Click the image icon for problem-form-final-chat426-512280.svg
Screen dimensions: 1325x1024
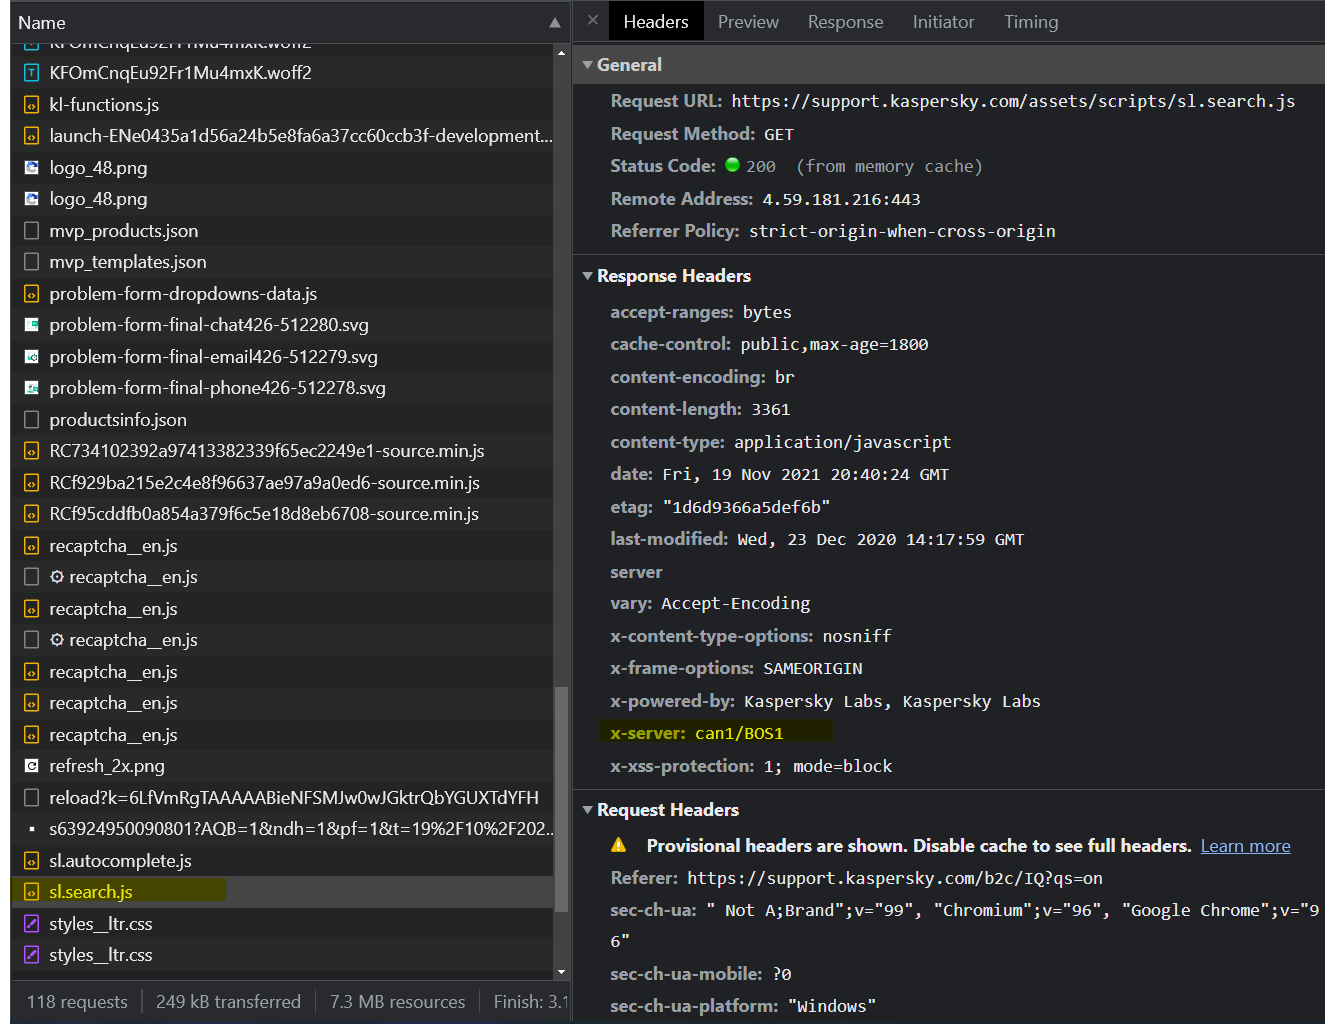(x=31, y=325)
